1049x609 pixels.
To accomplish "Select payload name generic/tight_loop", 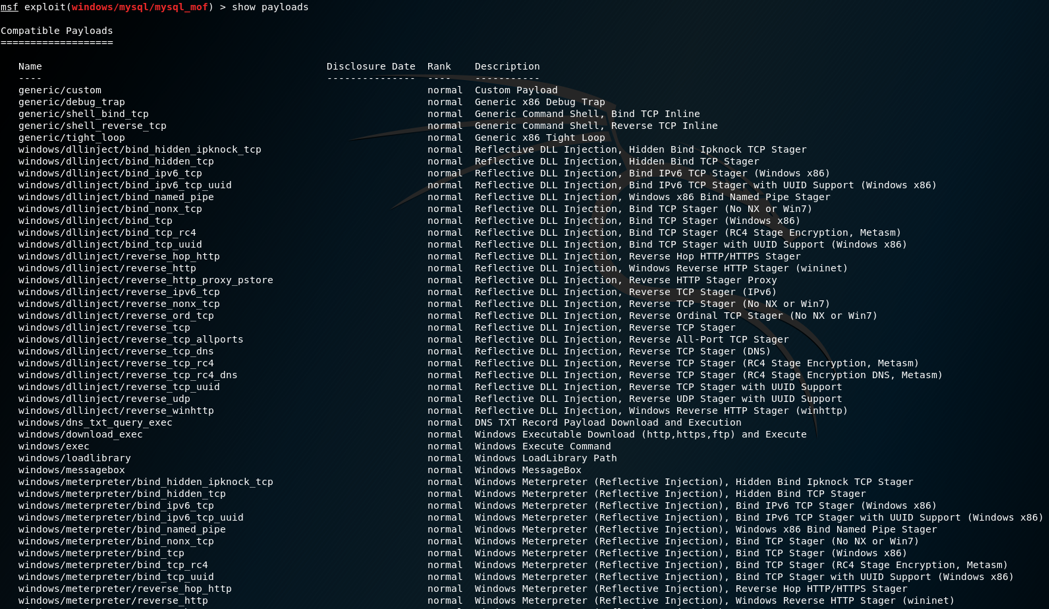I will (72, 138).
